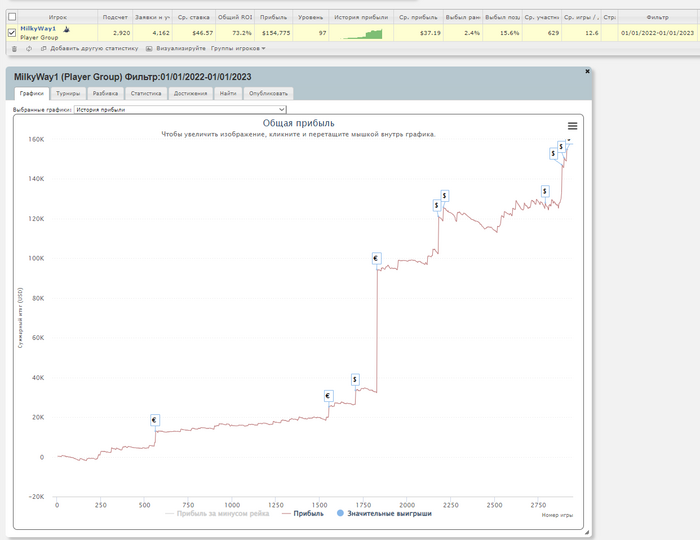Select the Найти tab
Screen dimensions: 700x540
228,94
